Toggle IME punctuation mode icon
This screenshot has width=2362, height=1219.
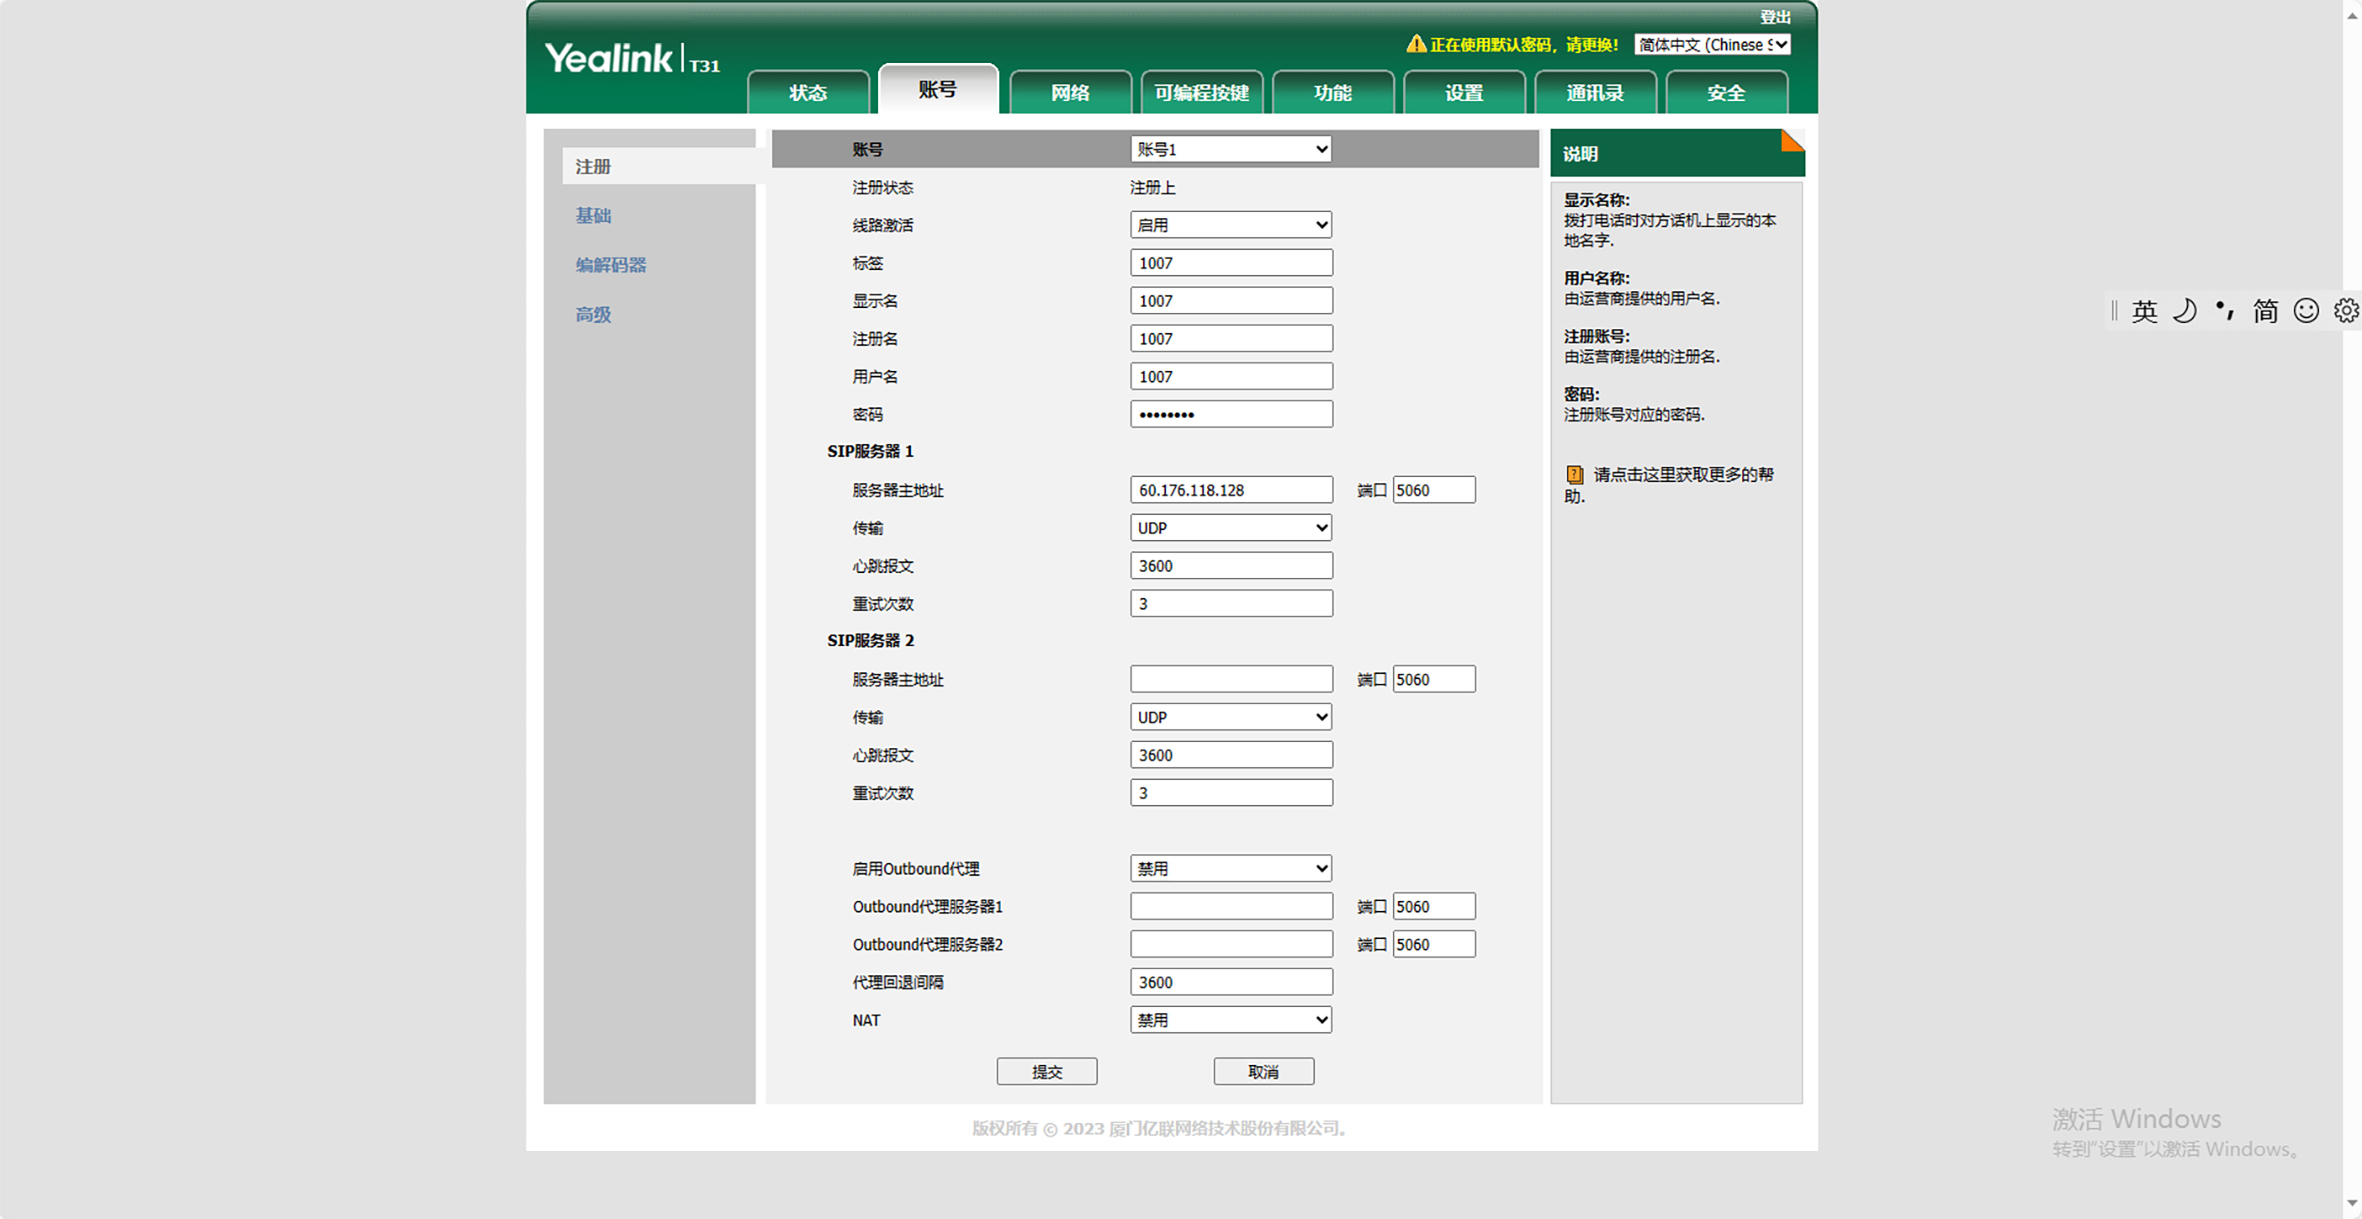click(x=2225, y=311)
